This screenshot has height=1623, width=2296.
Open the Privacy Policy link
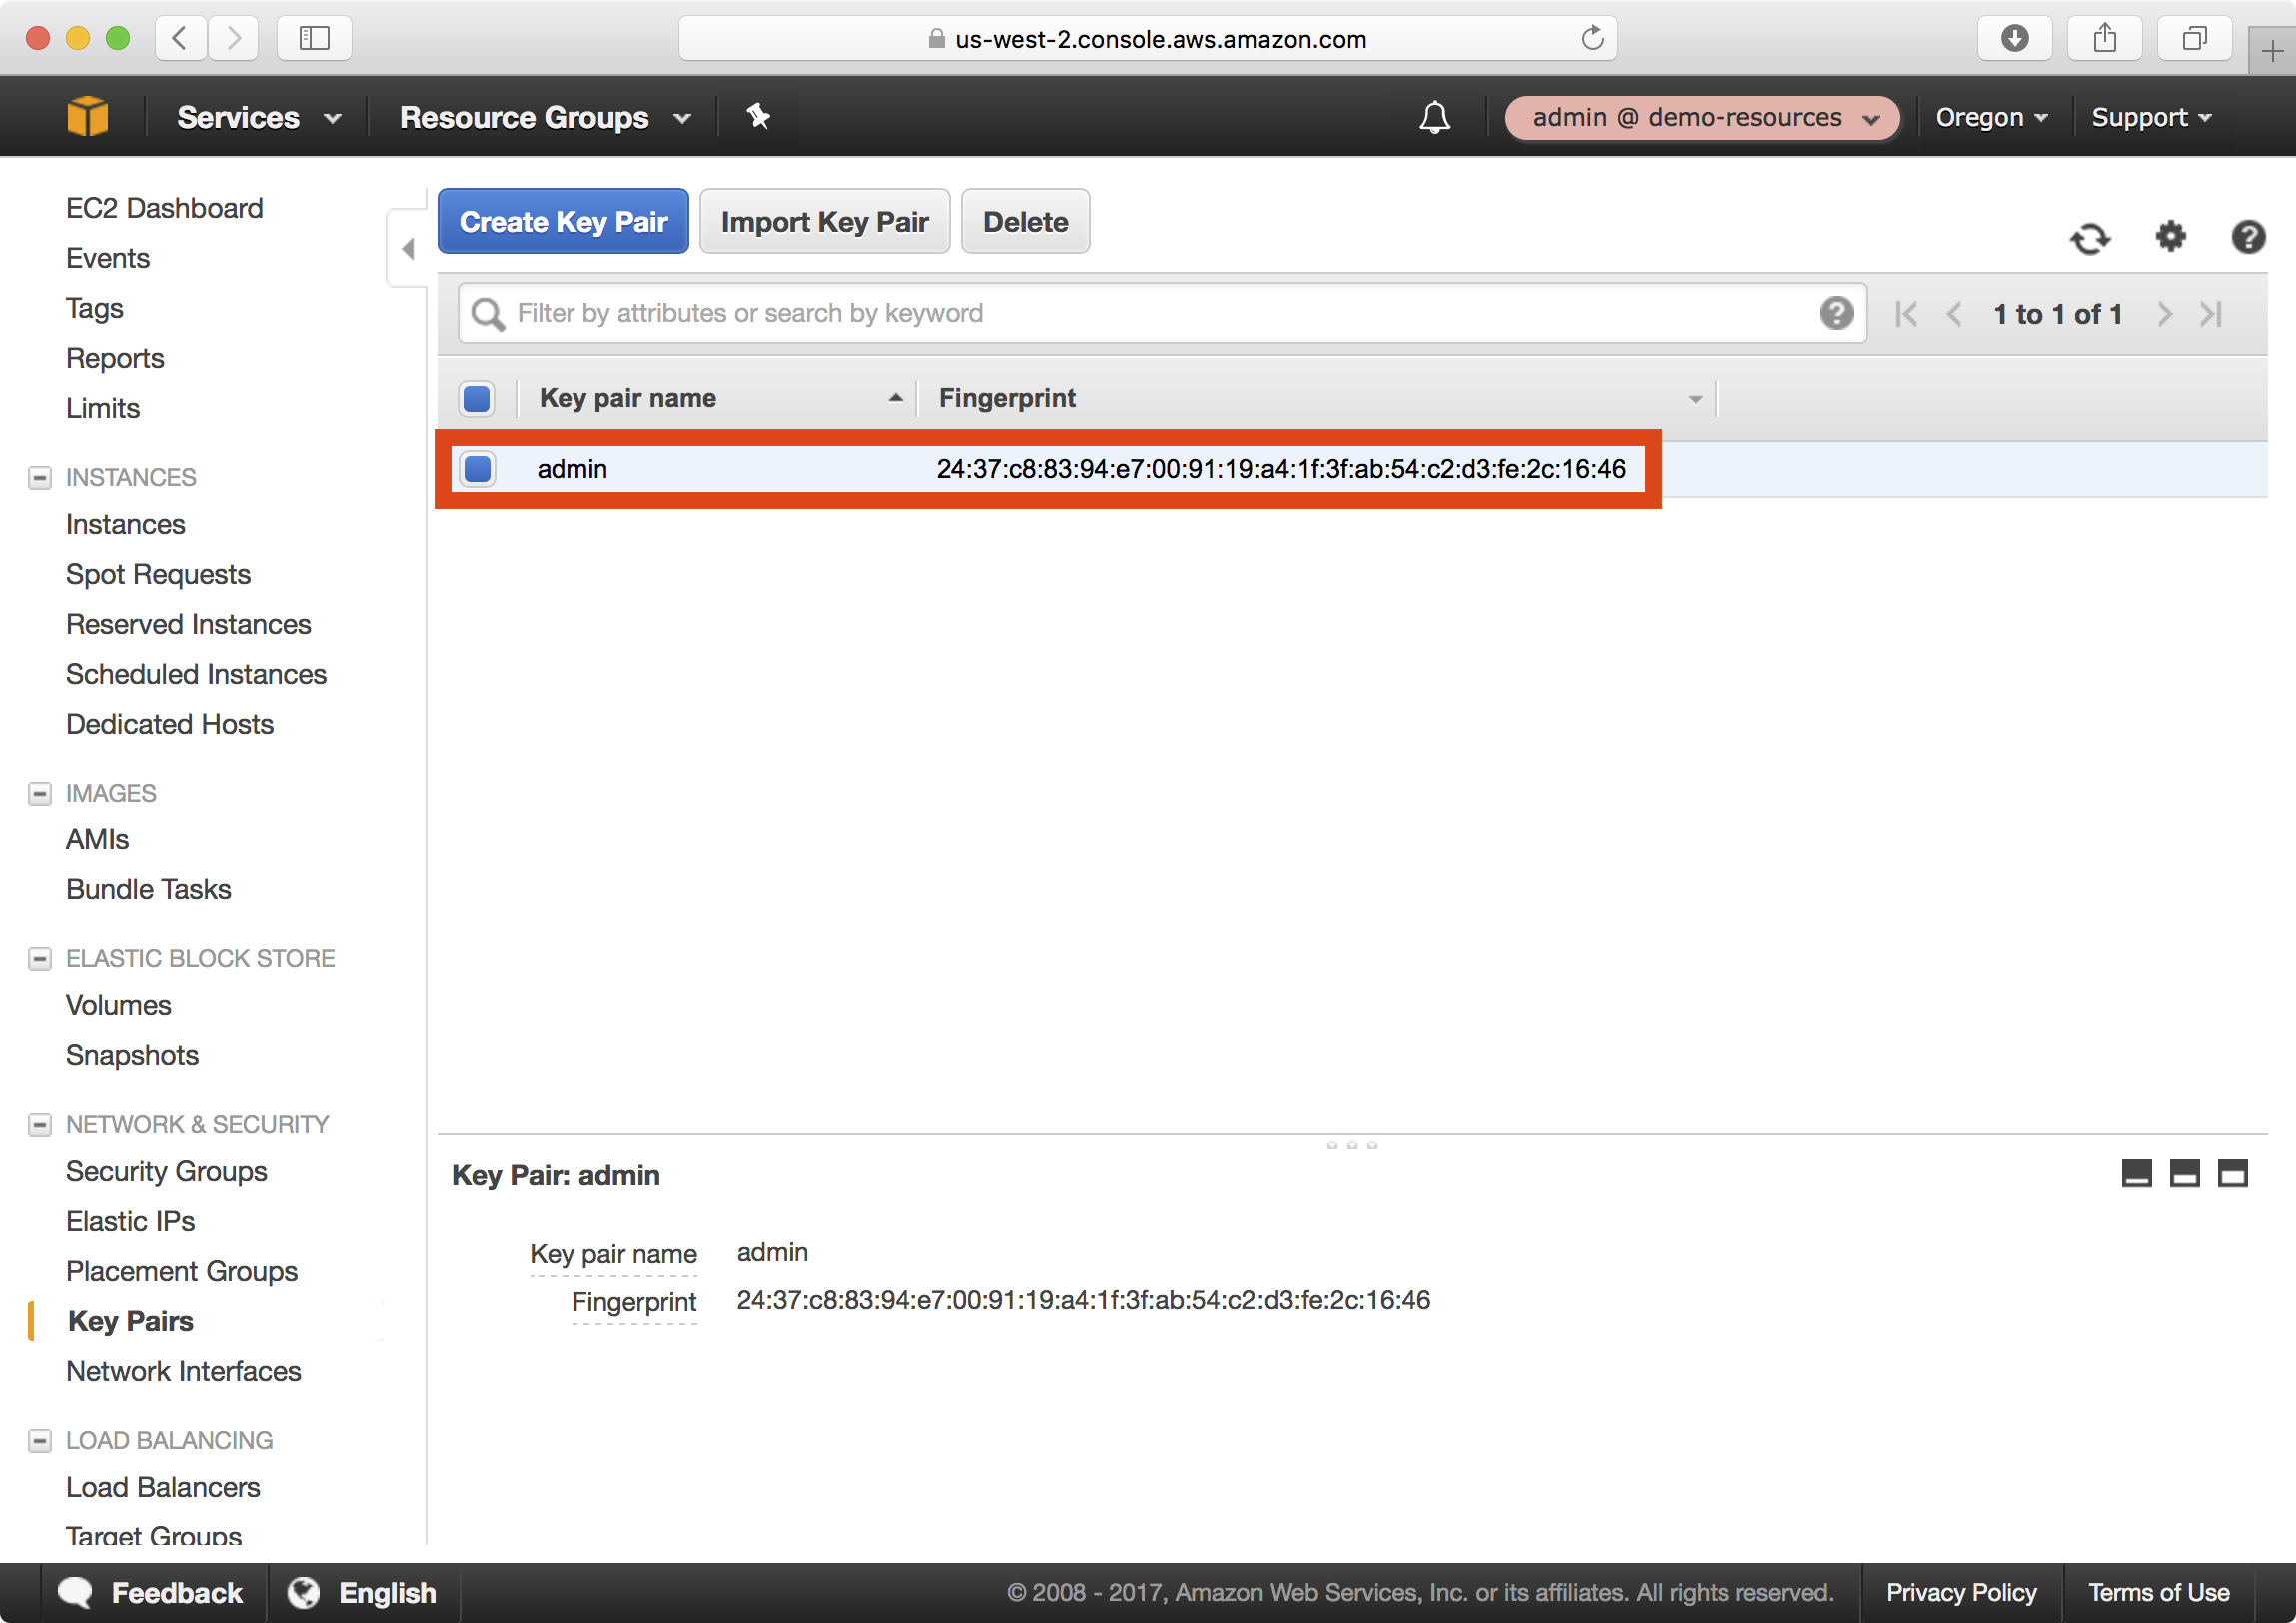pyautogui.click(x=1961, y=1592)
